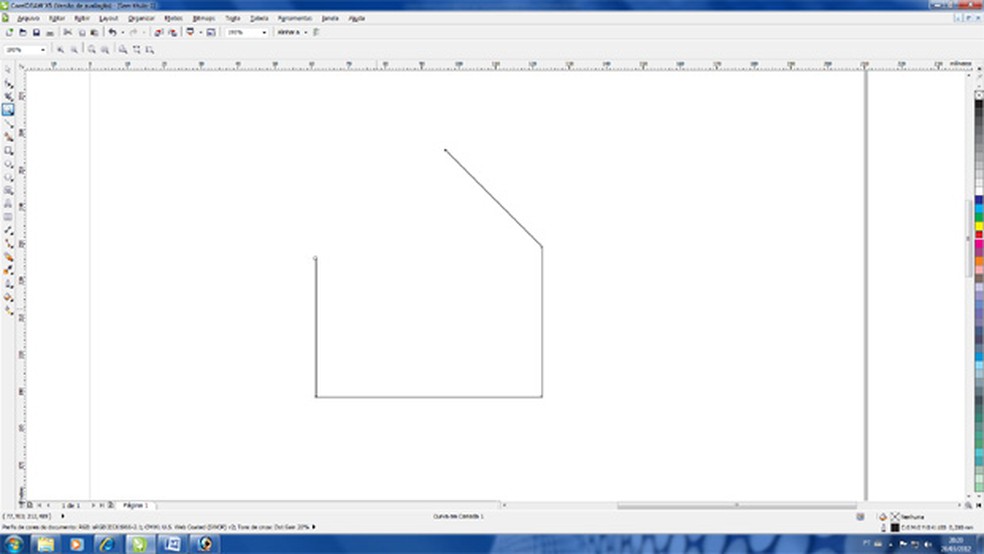Cut the selection with the scissors icon
Image resolution: width=984 pixels, height=554 pixels.
68,32
